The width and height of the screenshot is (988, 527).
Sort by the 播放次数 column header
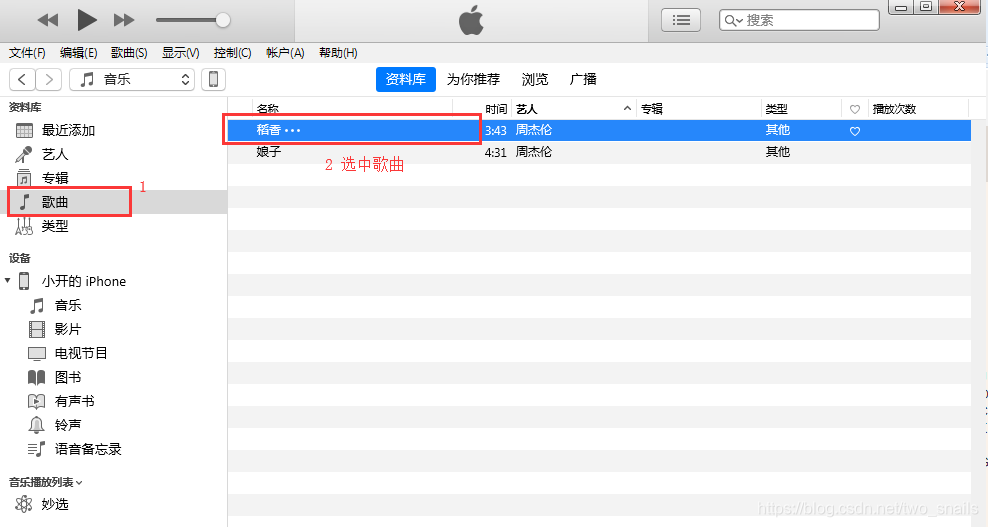894,108
